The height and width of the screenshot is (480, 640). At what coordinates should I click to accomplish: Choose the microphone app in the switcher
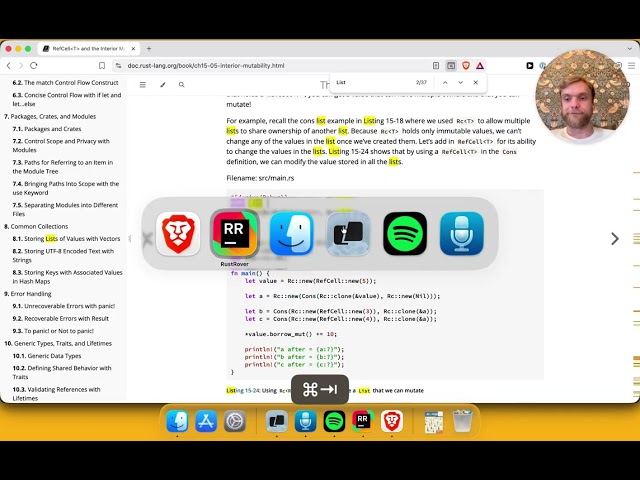[x=462, y=234]
